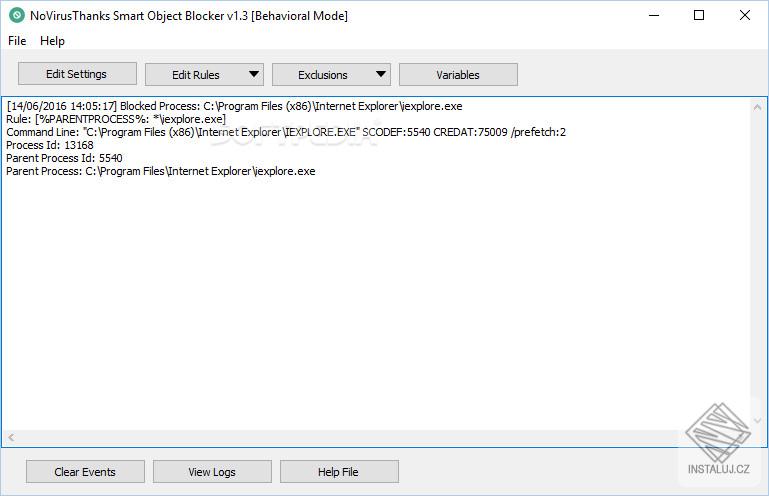This screenshot has width=769, height=496.
Task: Click the scroll up arrow in event log
Action: coord(757,107)
